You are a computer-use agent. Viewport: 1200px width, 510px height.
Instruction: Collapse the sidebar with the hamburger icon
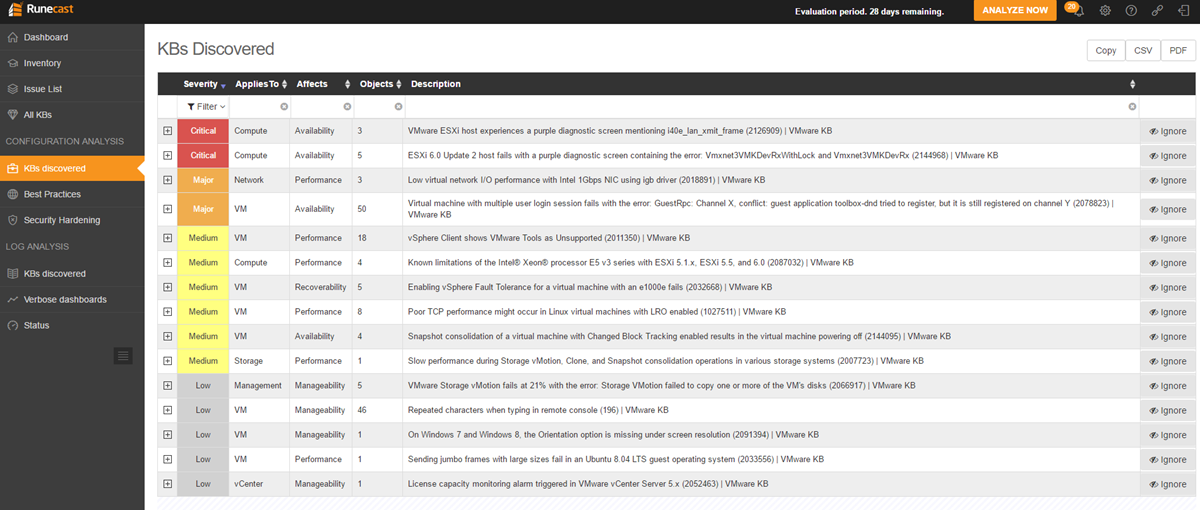pos(123,355)
